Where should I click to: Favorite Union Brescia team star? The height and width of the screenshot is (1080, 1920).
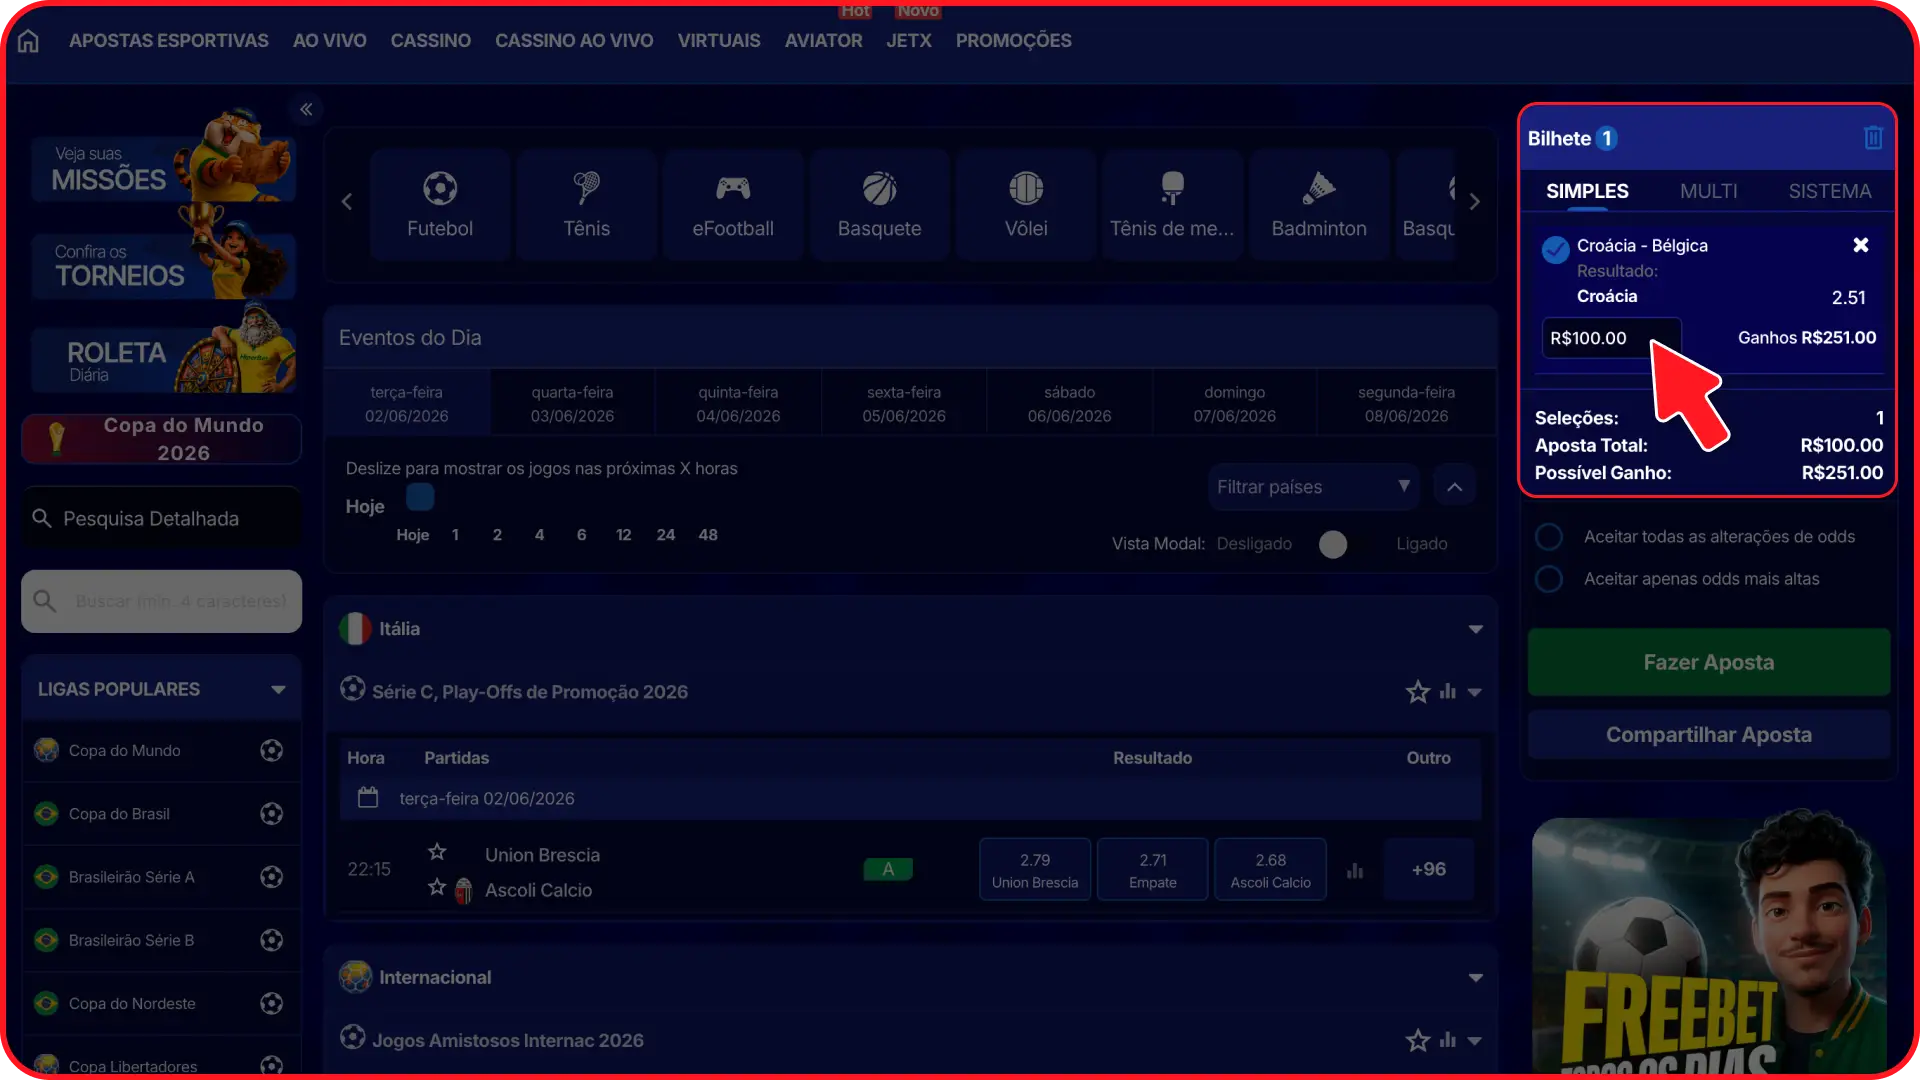437,852
